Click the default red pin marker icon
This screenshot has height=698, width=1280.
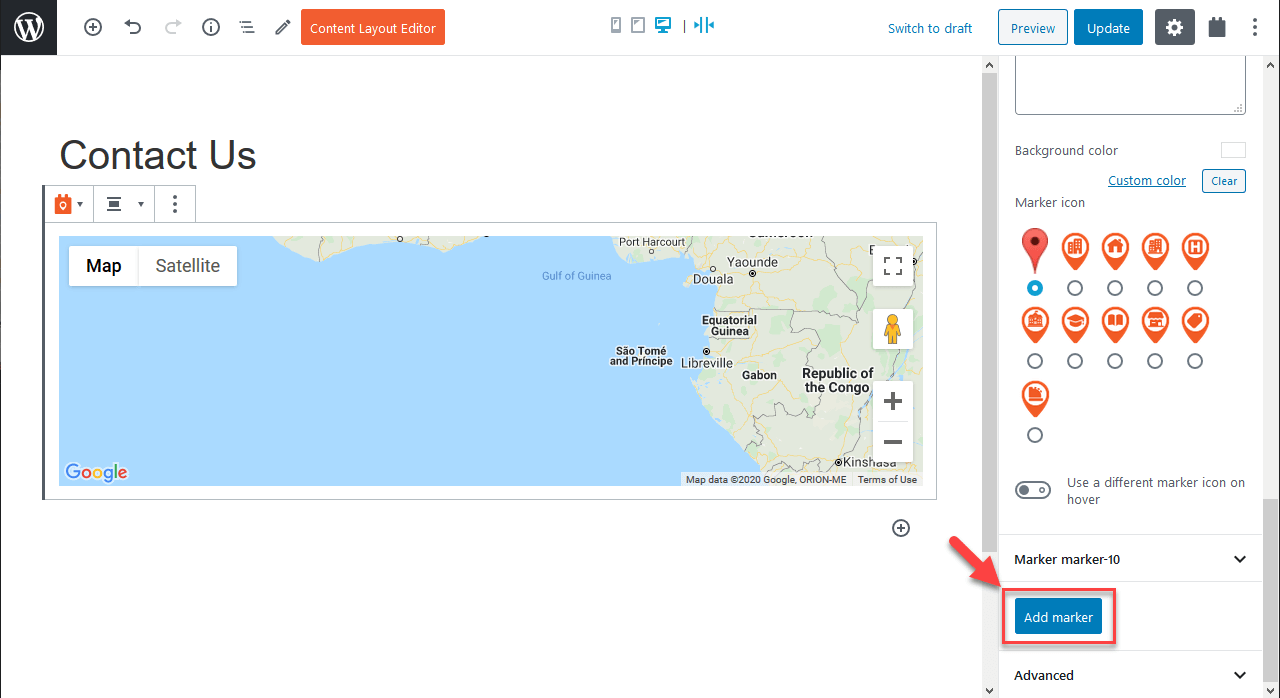[1035, 250]
